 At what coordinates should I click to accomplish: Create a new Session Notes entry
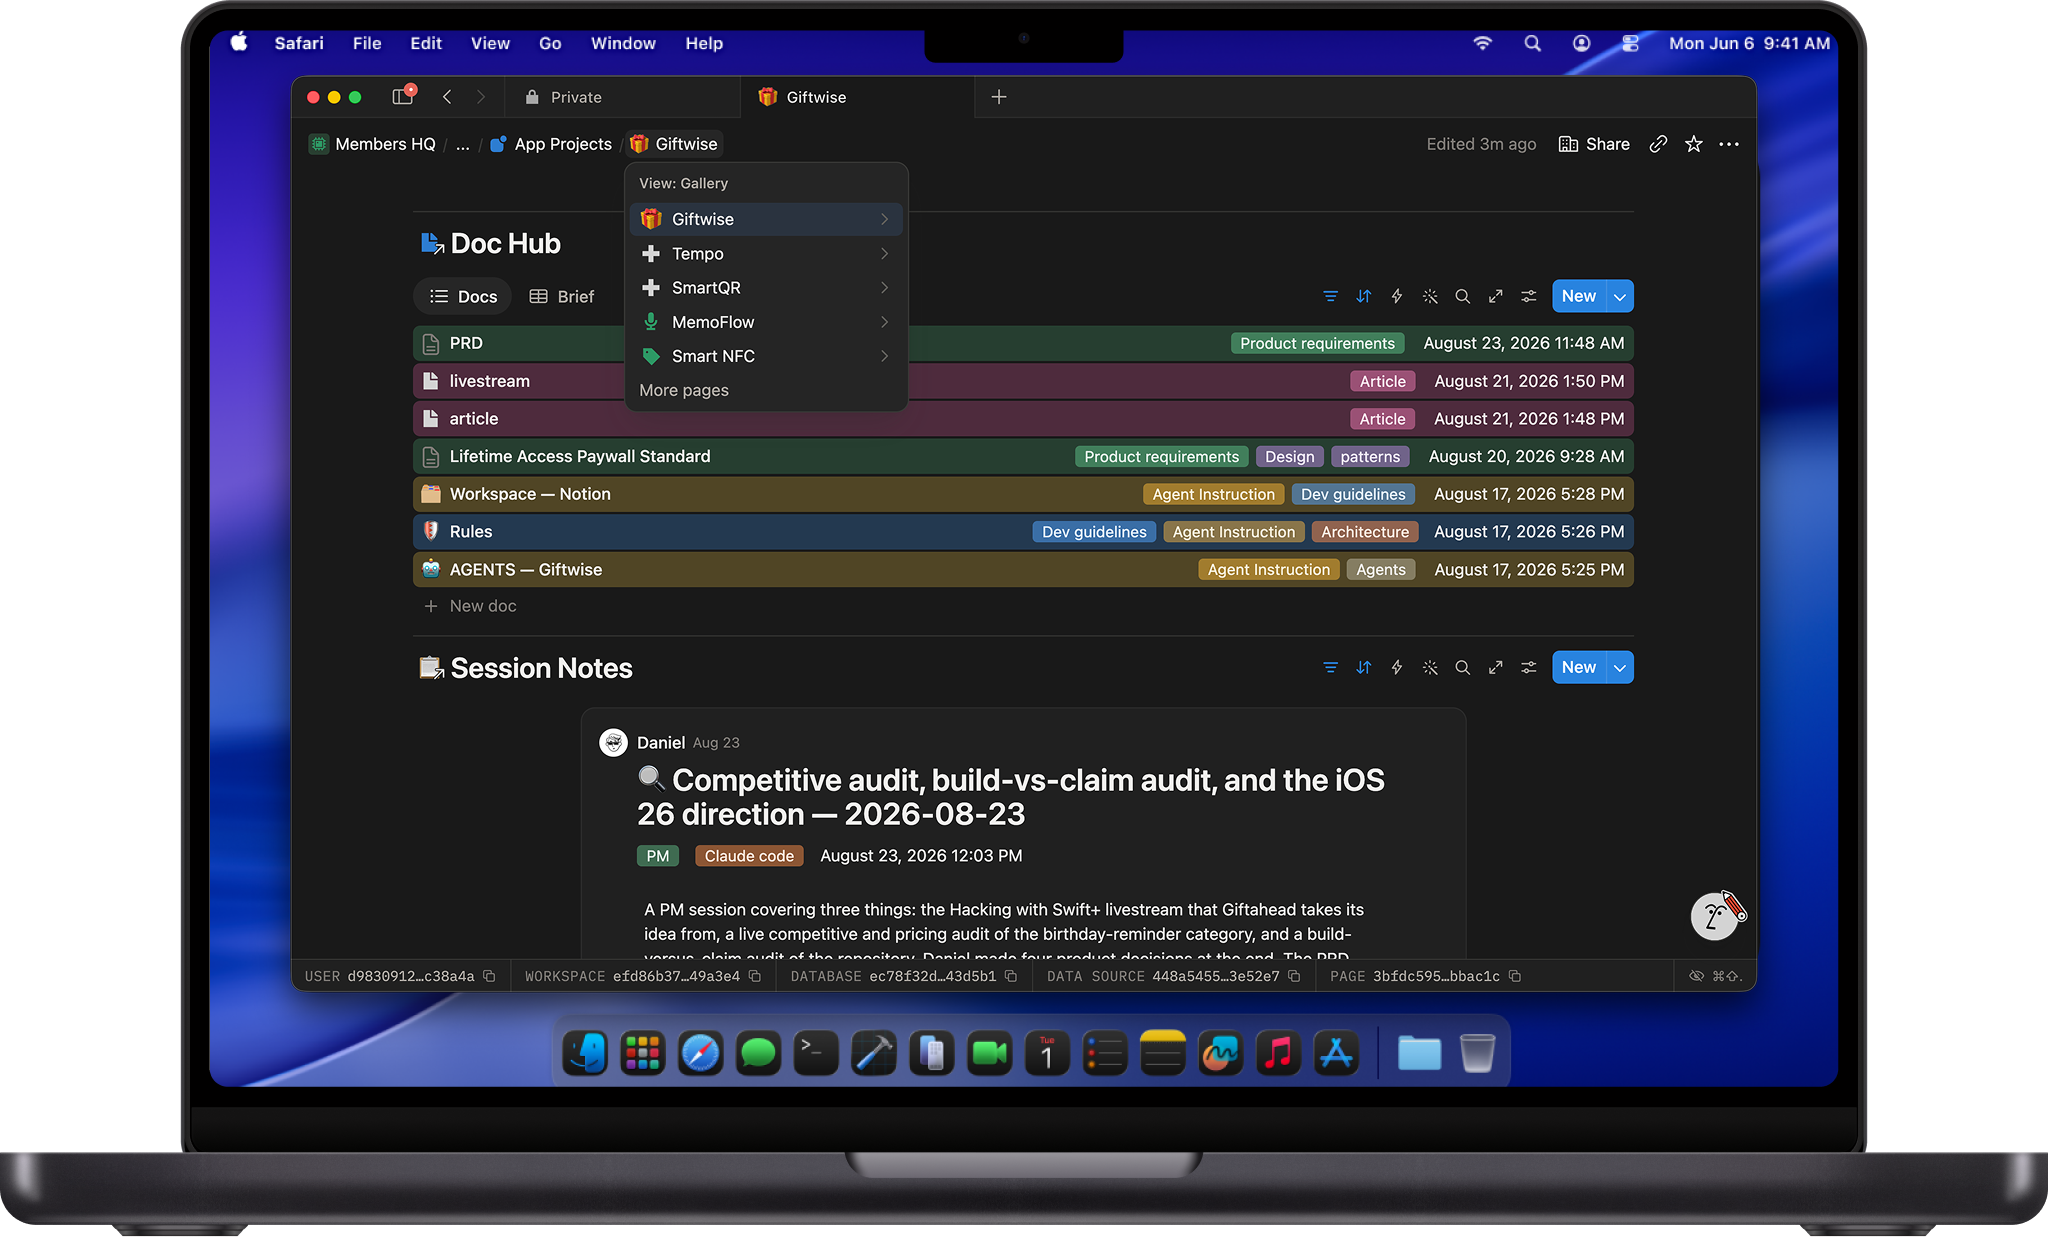pyautogui.click(x=1579, y=667)
